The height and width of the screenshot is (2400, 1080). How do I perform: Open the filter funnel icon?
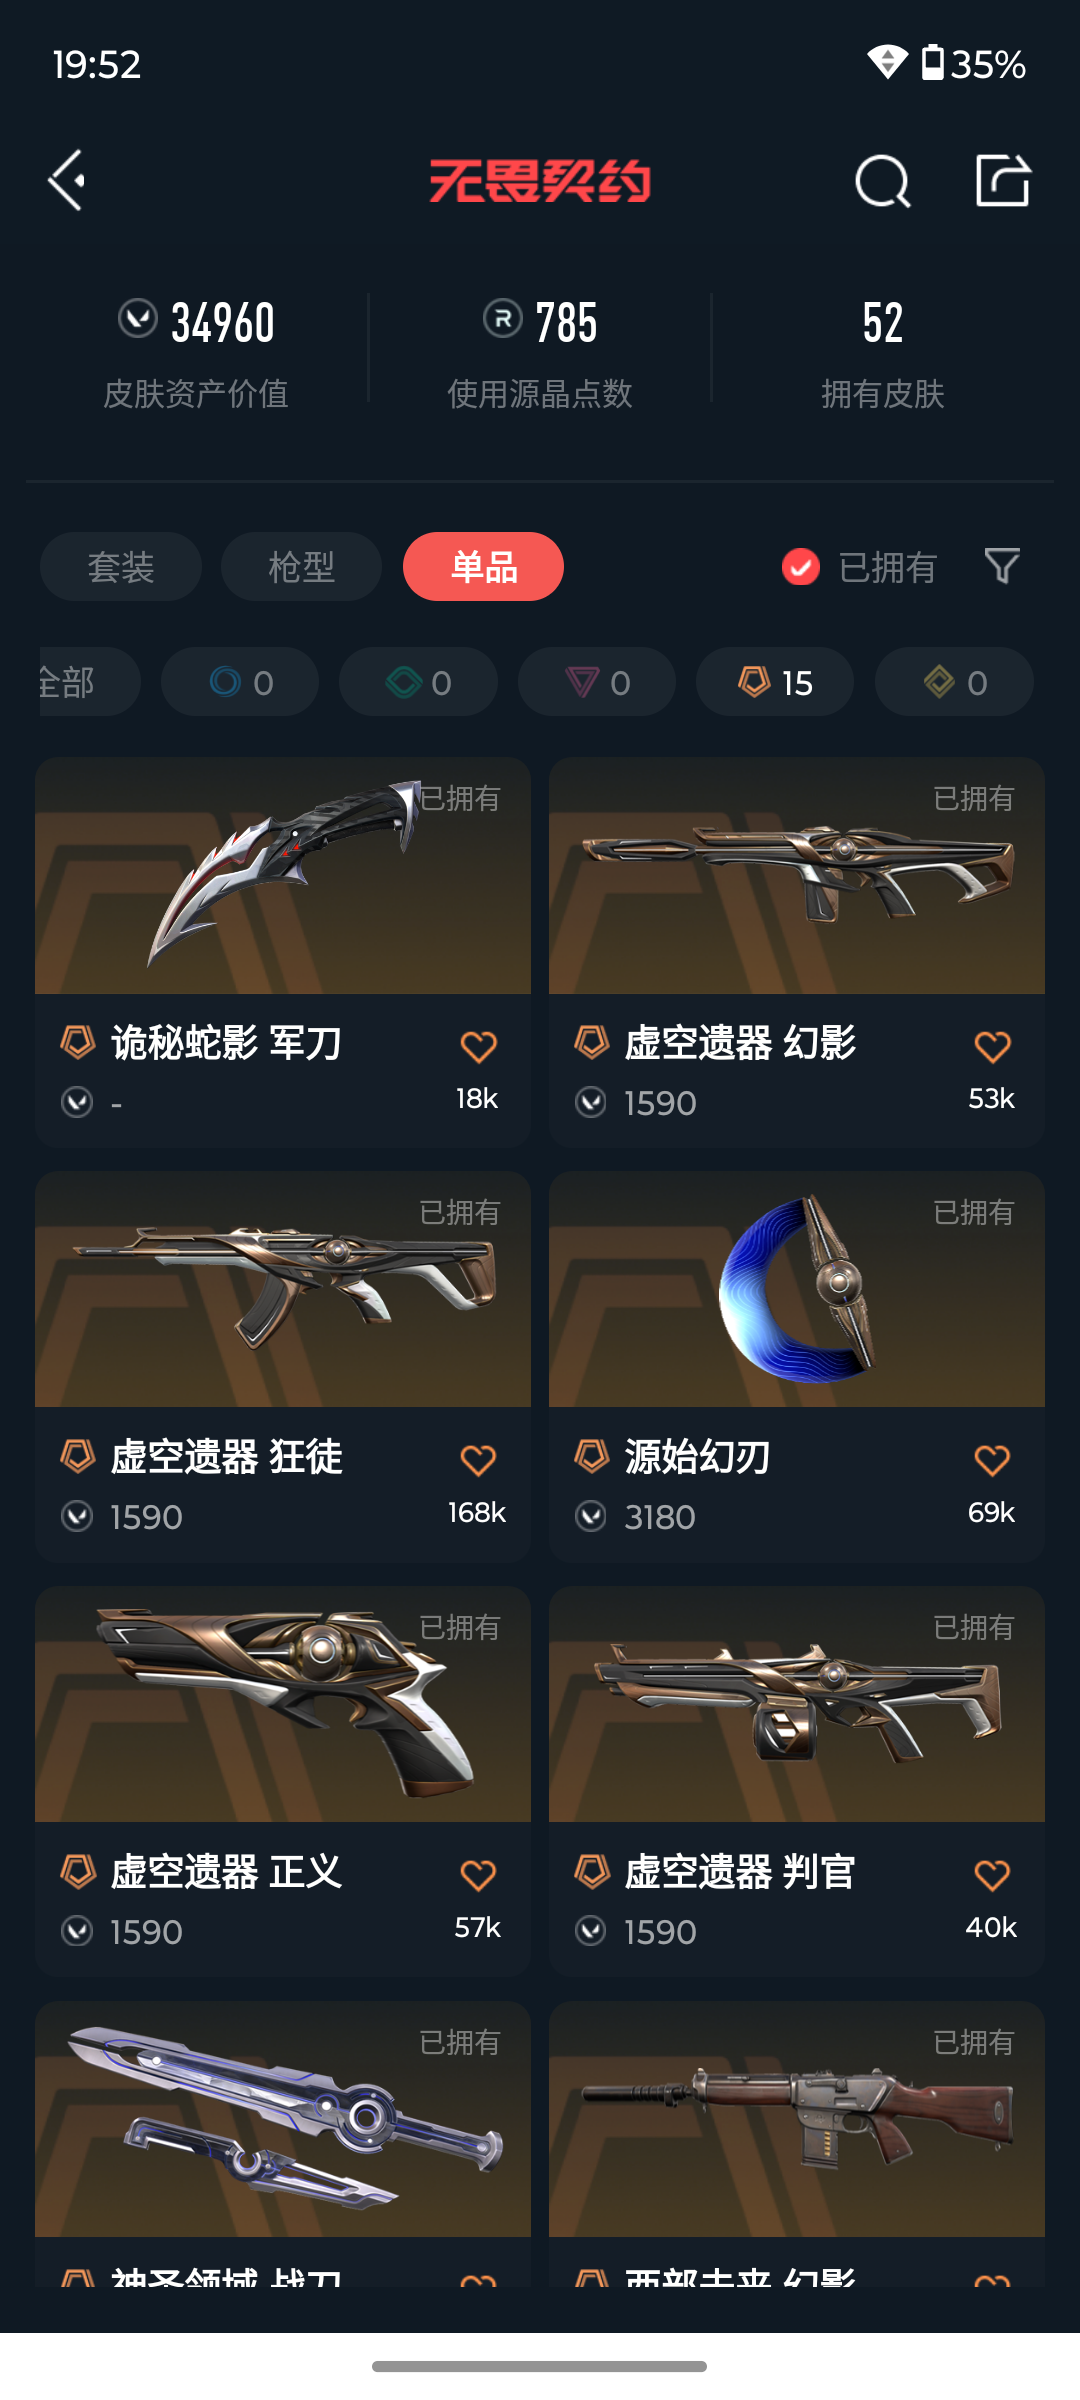[1002, 566]
